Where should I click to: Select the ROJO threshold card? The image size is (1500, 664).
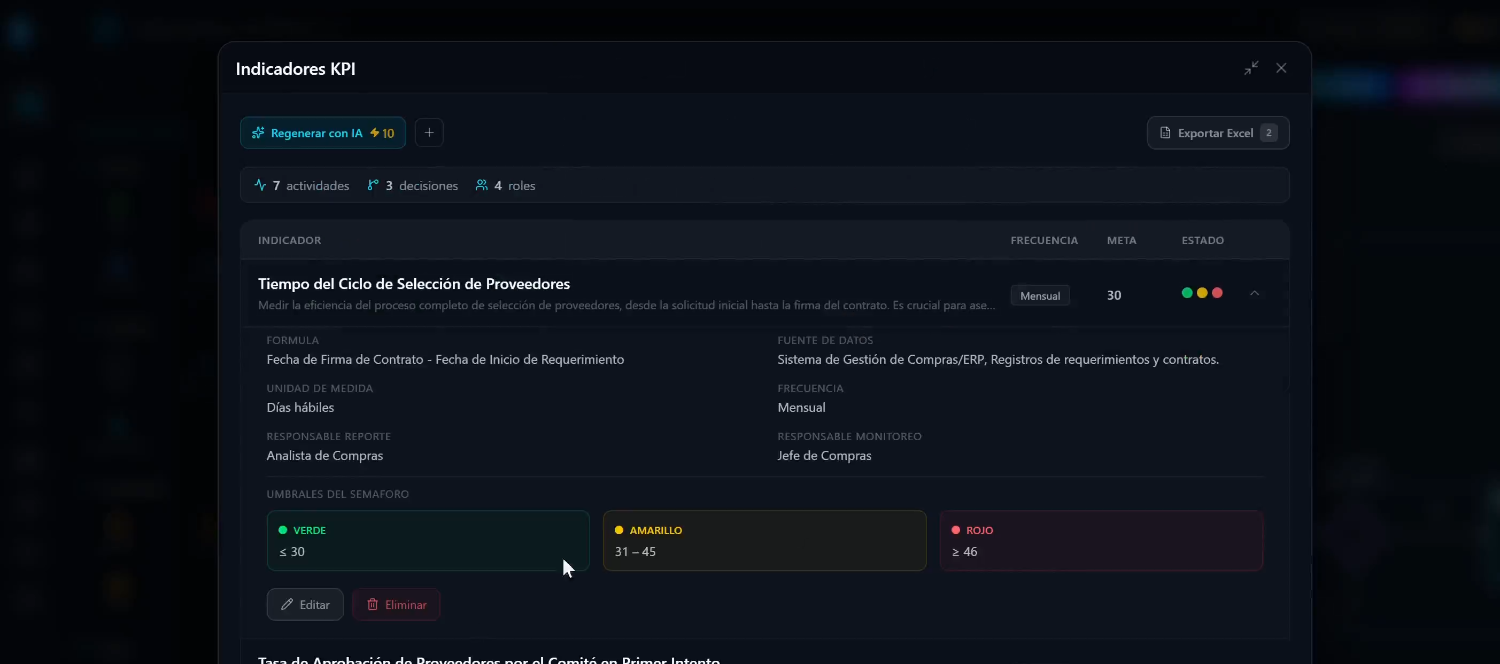click(1101, 541)
